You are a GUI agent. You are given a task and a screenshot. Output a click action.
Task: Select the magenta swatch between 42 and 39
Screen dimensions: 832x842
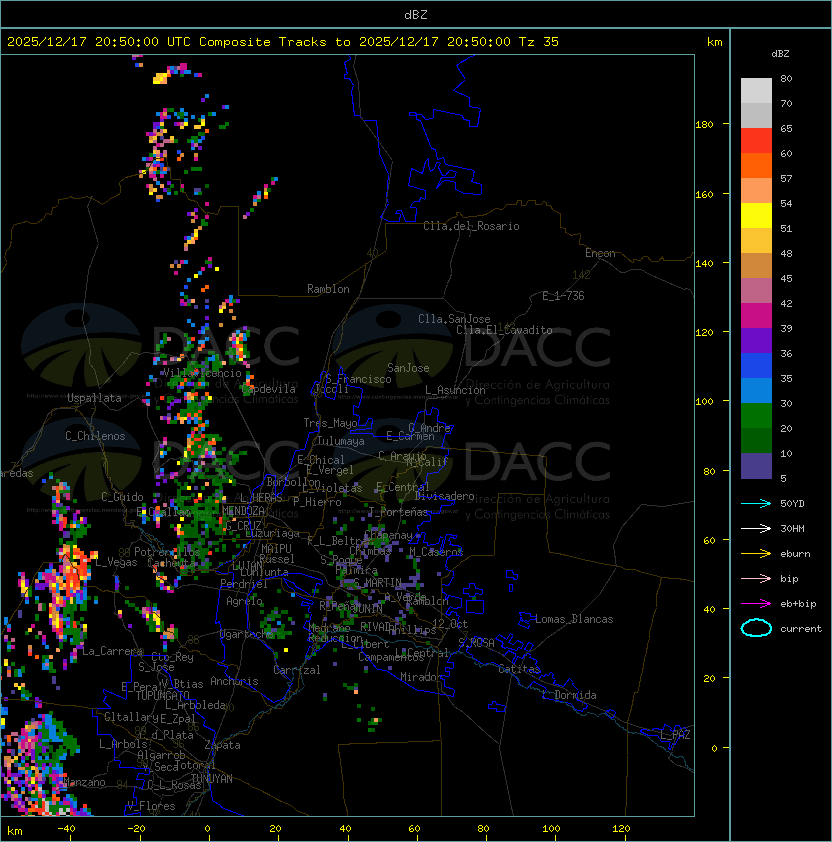(756, 316)
